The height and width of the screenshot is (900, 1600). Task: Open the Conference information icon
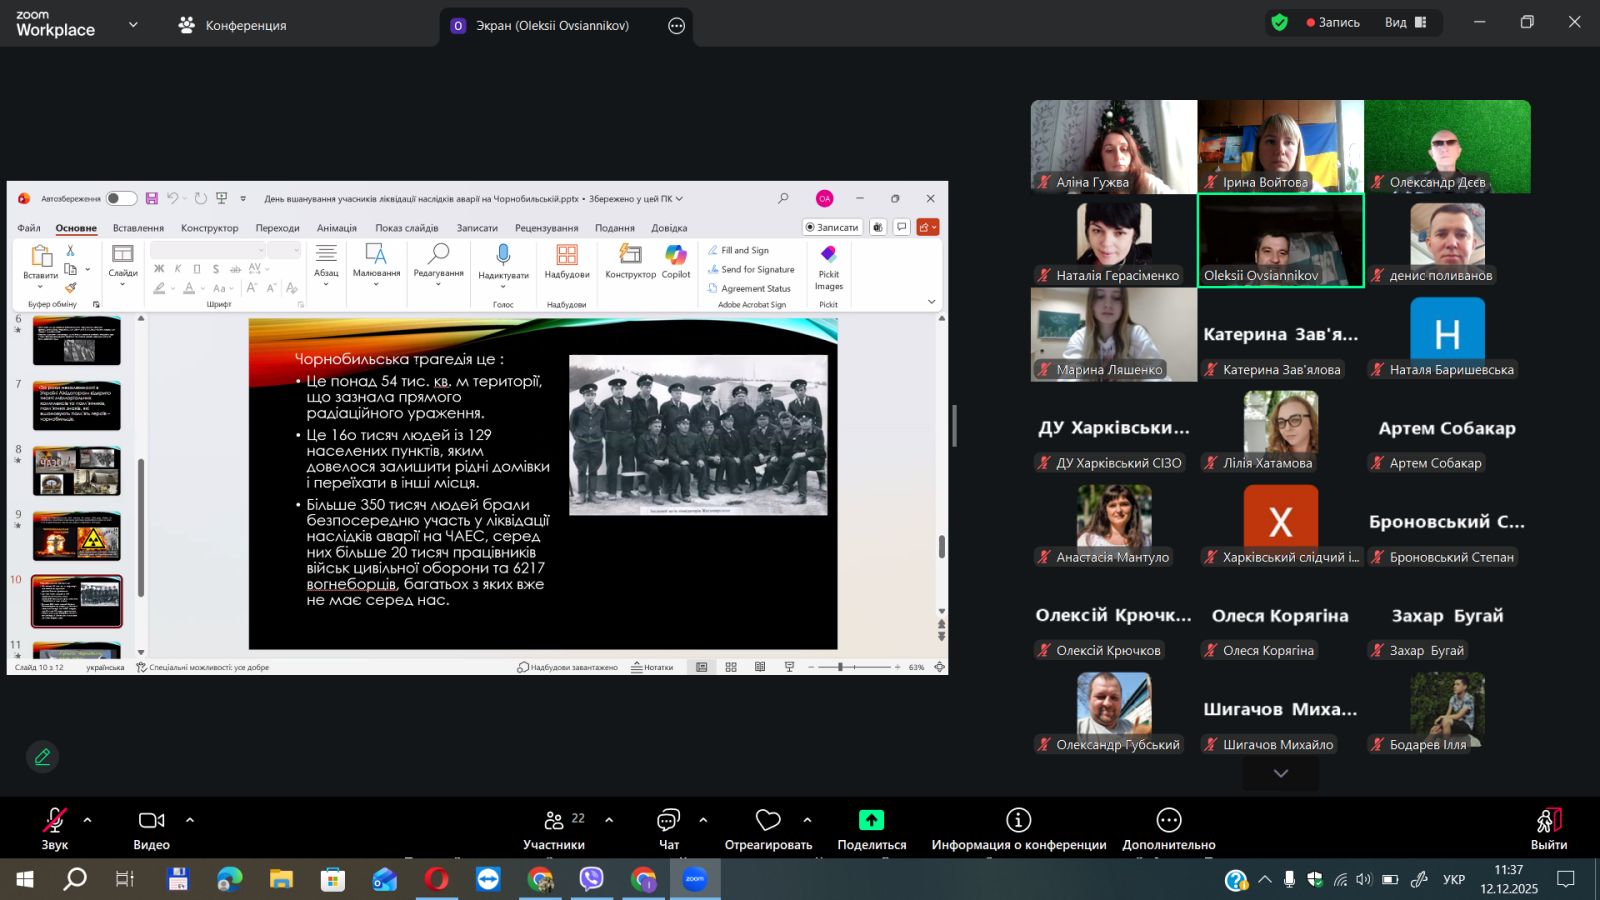1018,821
